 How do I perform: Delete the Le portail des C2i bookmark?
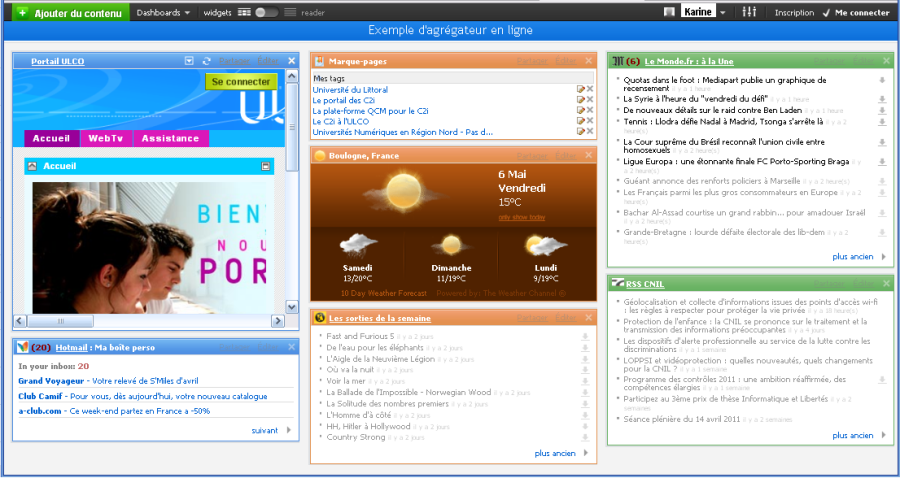pyautogui.click(x=590, y=100)
